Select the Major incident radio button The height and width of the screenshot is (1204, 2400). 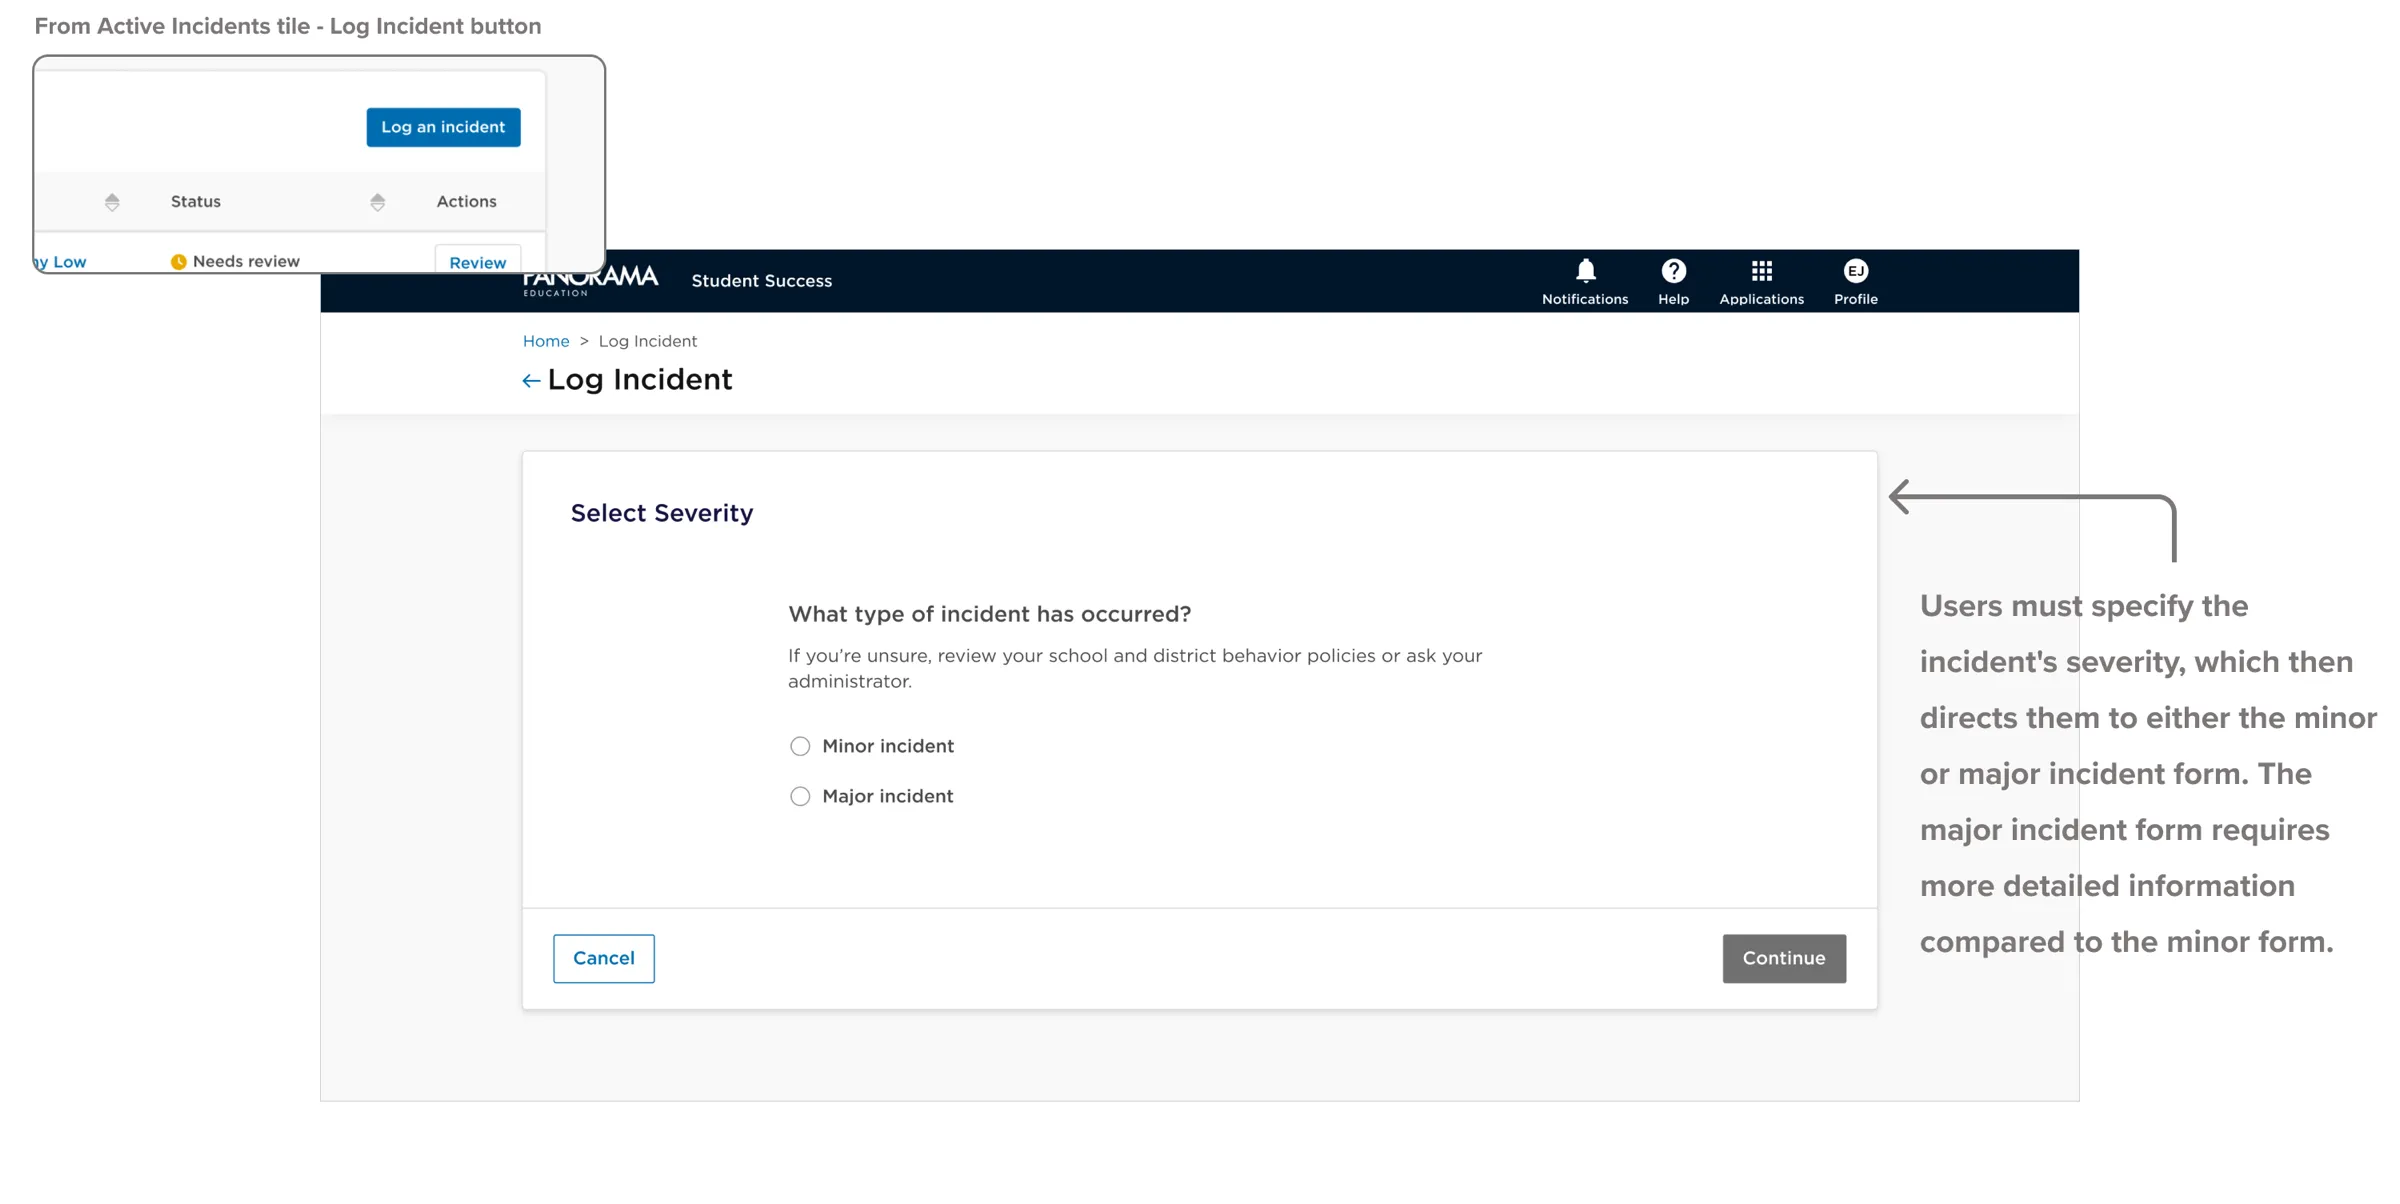pyautogui.click(x=799, y=796)
